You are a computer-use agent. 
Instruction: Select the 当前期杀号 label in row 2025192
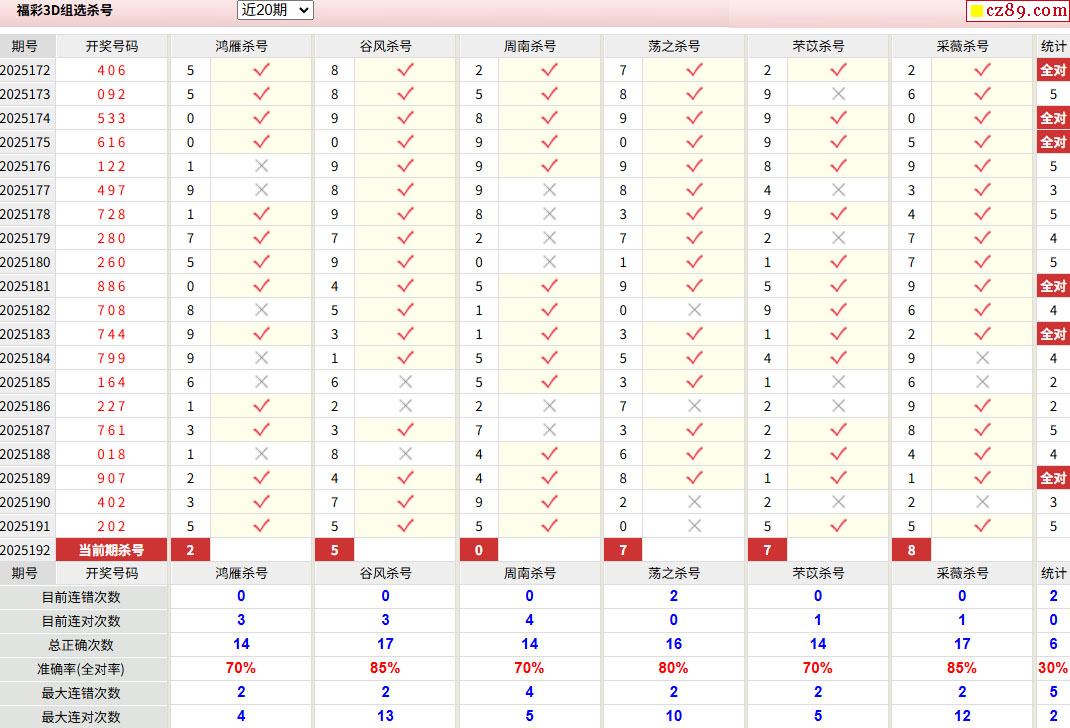pyautogui.click(x=111, y=550)
